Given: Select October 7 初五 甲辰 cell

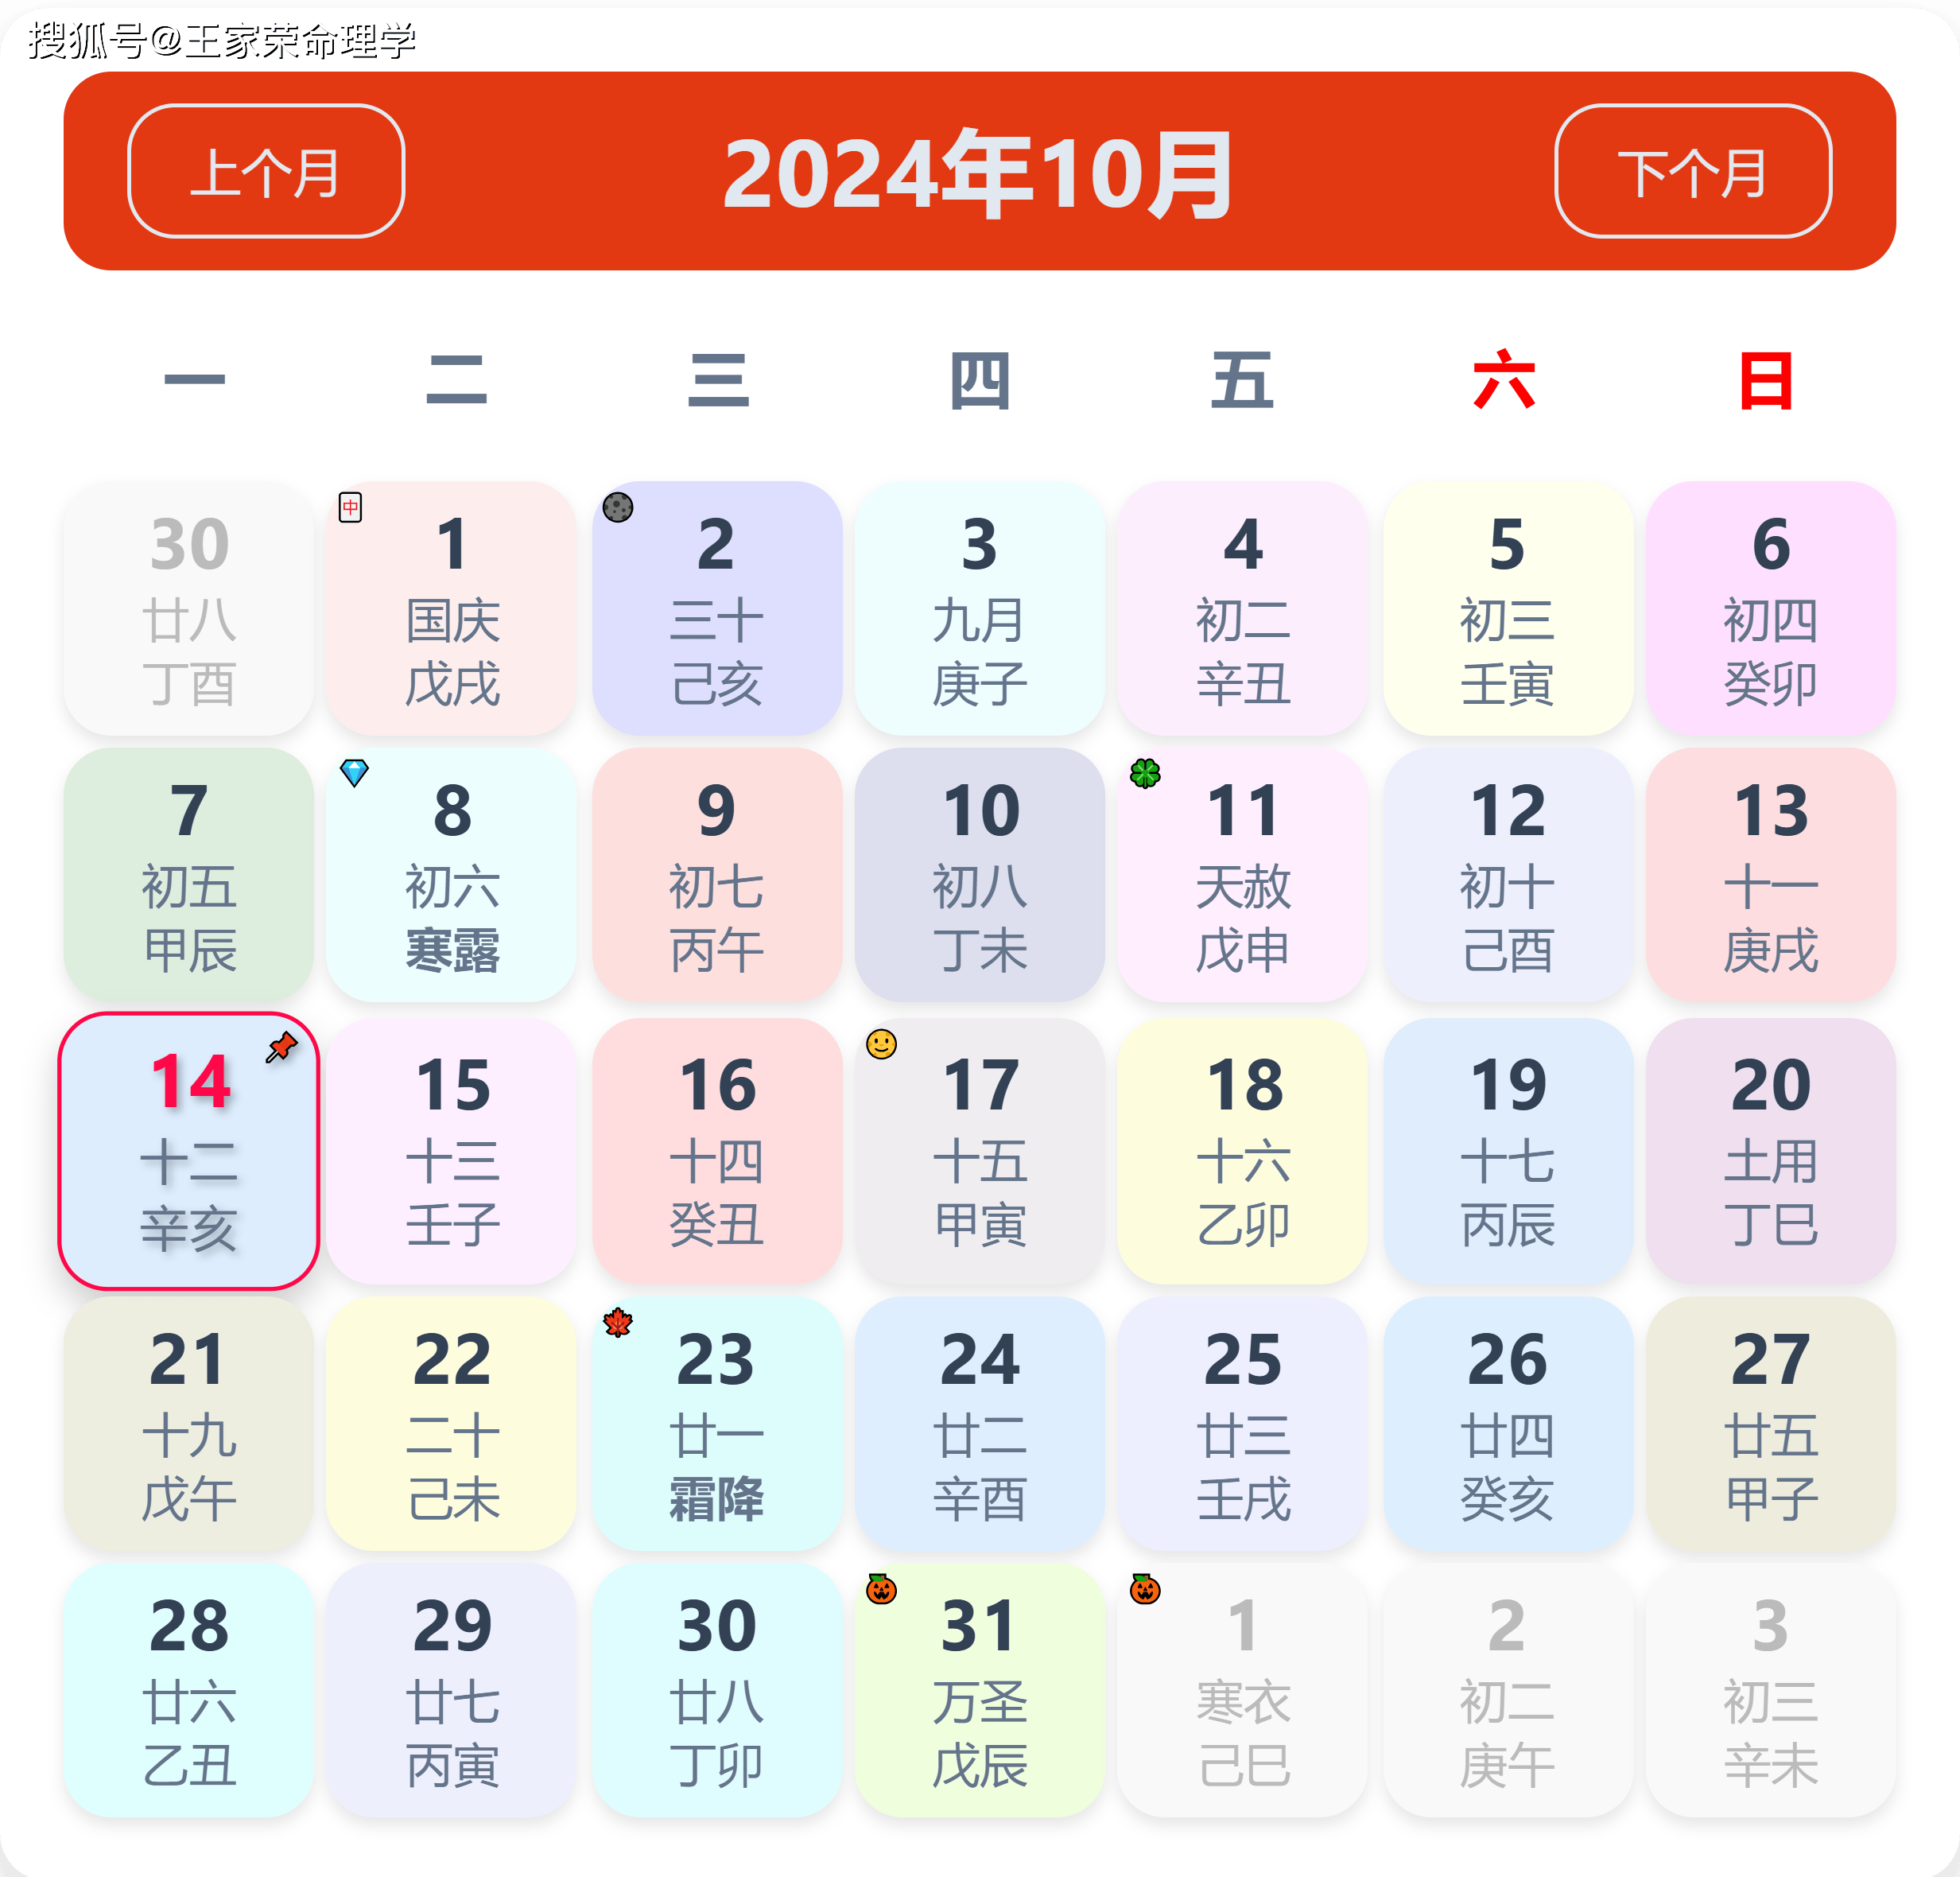Looking at the screenshot, I should click(x=189, y=875).
